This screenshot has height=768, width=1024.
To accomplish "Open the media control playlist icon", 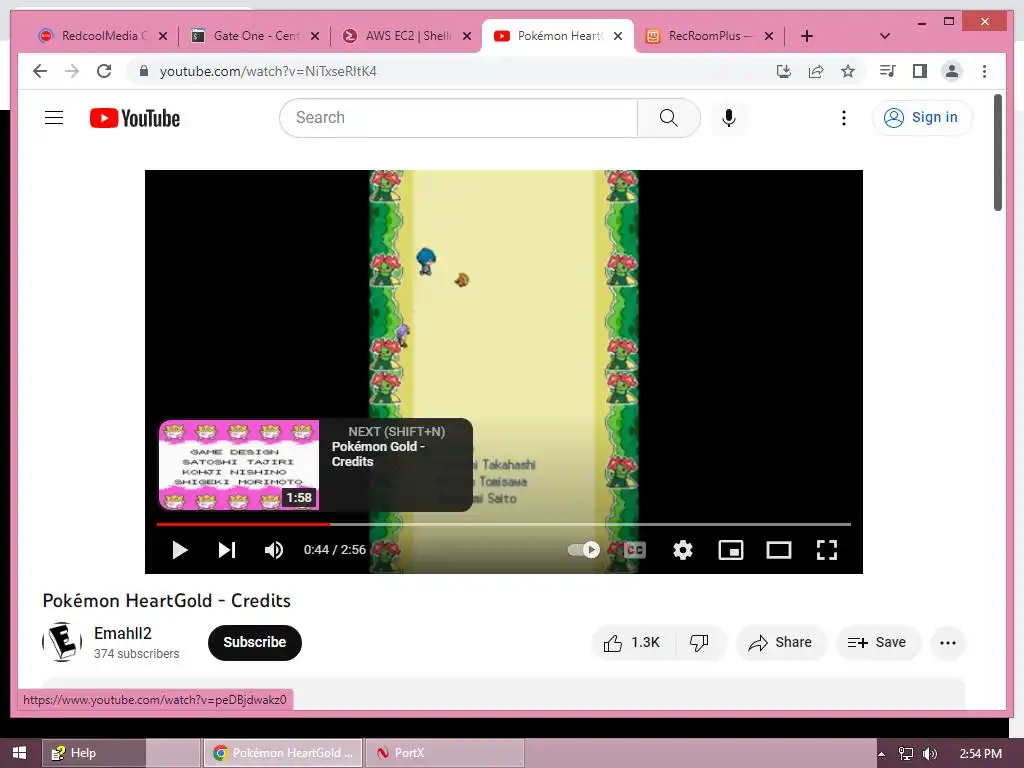I will tap(888, 71).
